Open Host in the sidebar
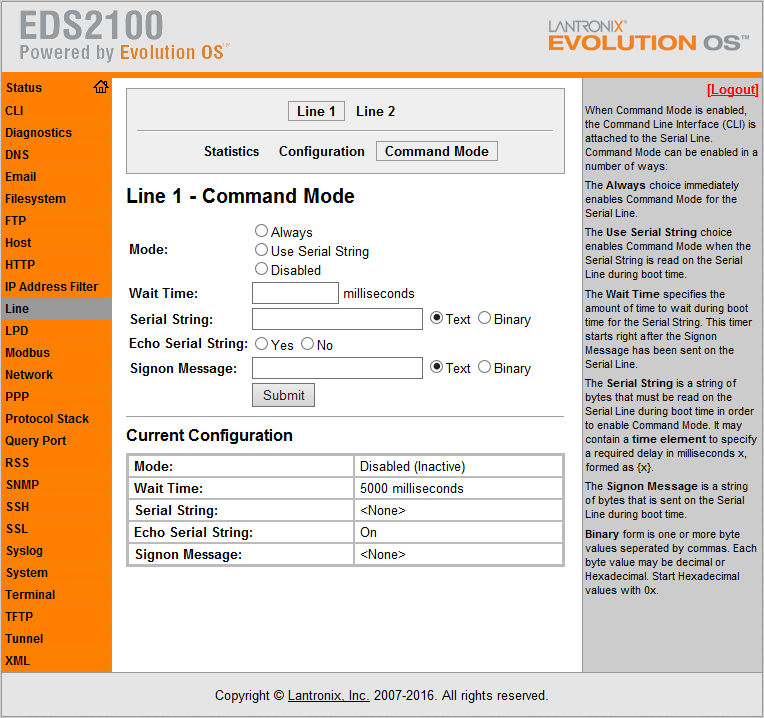The image size is (764, 718). tap(57, 243)
